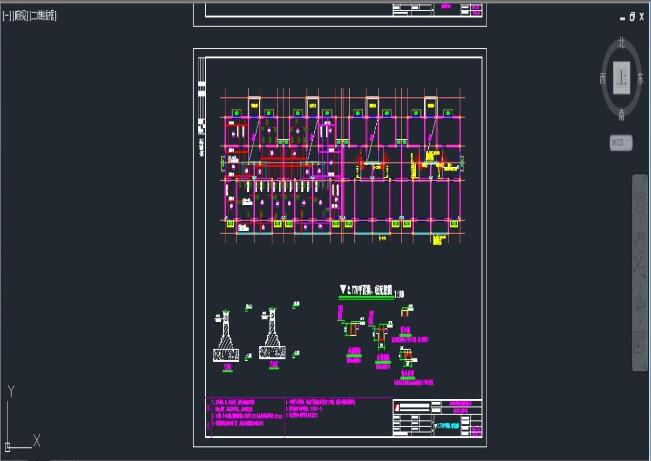Click the top face of the ViewCube

tap(621, 77)
